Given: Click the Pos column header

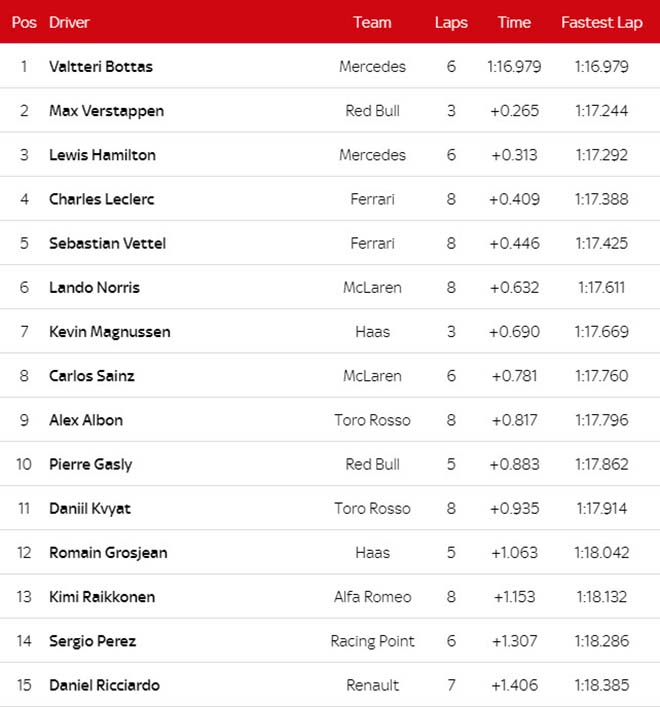Looking at the screenshot, I should tap(24, 22).
